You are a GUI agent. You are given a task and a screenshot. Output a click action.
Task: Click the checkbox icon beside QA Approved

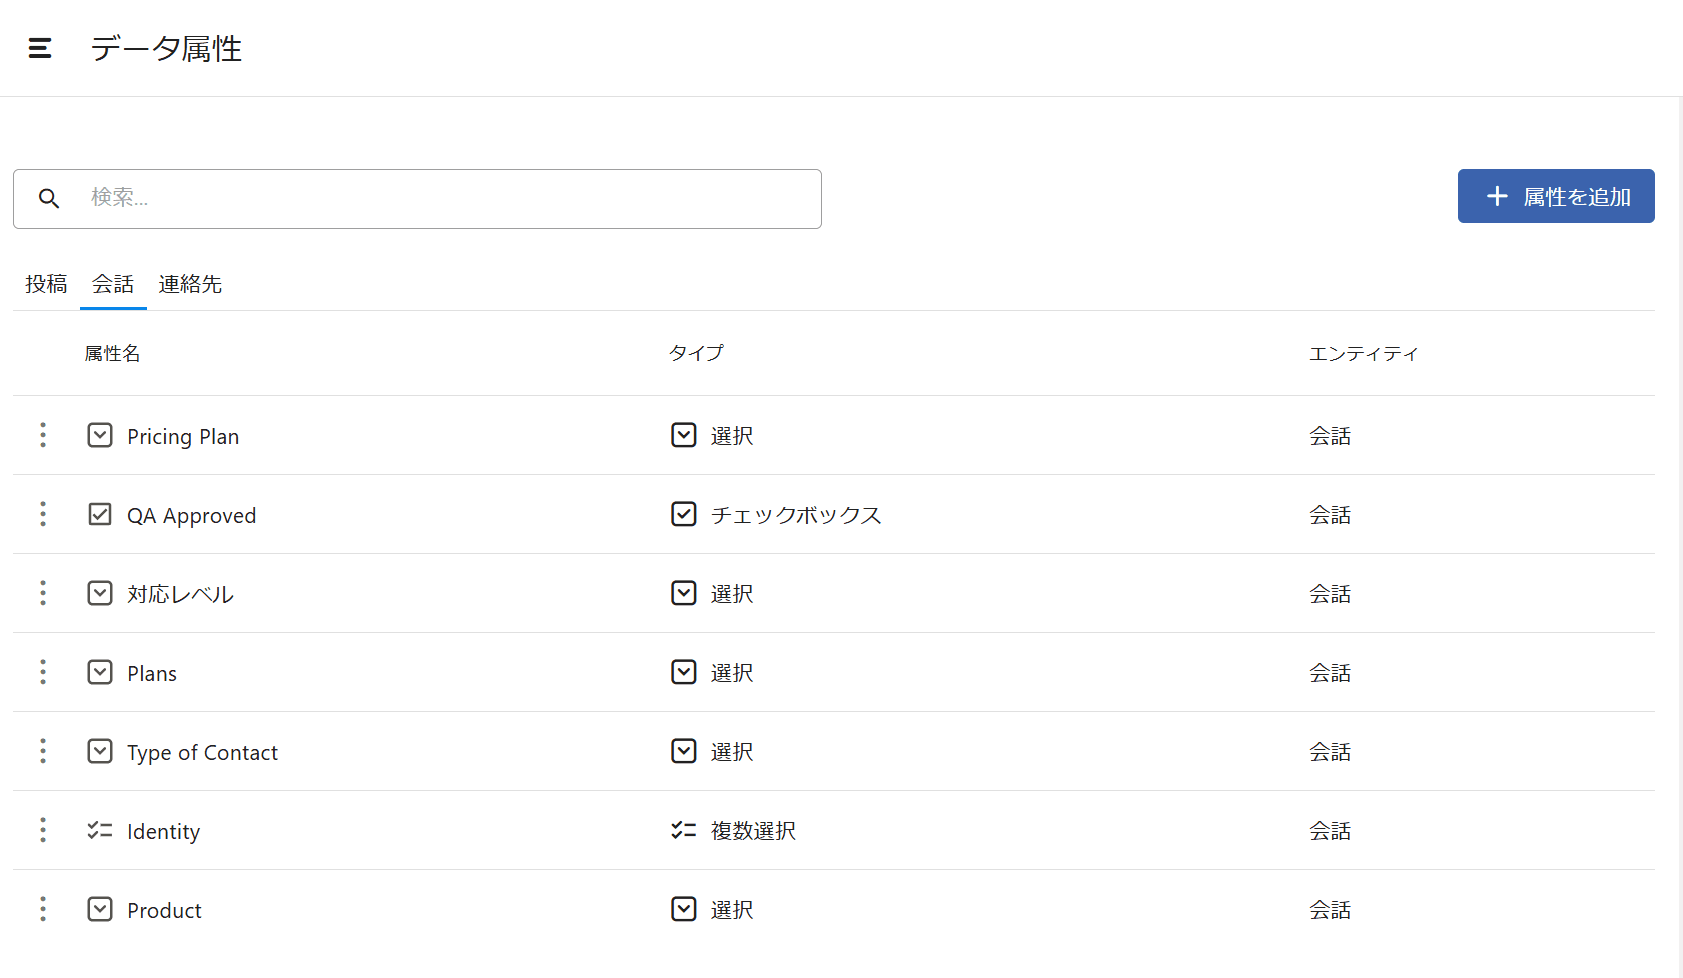tap(100, 514)
